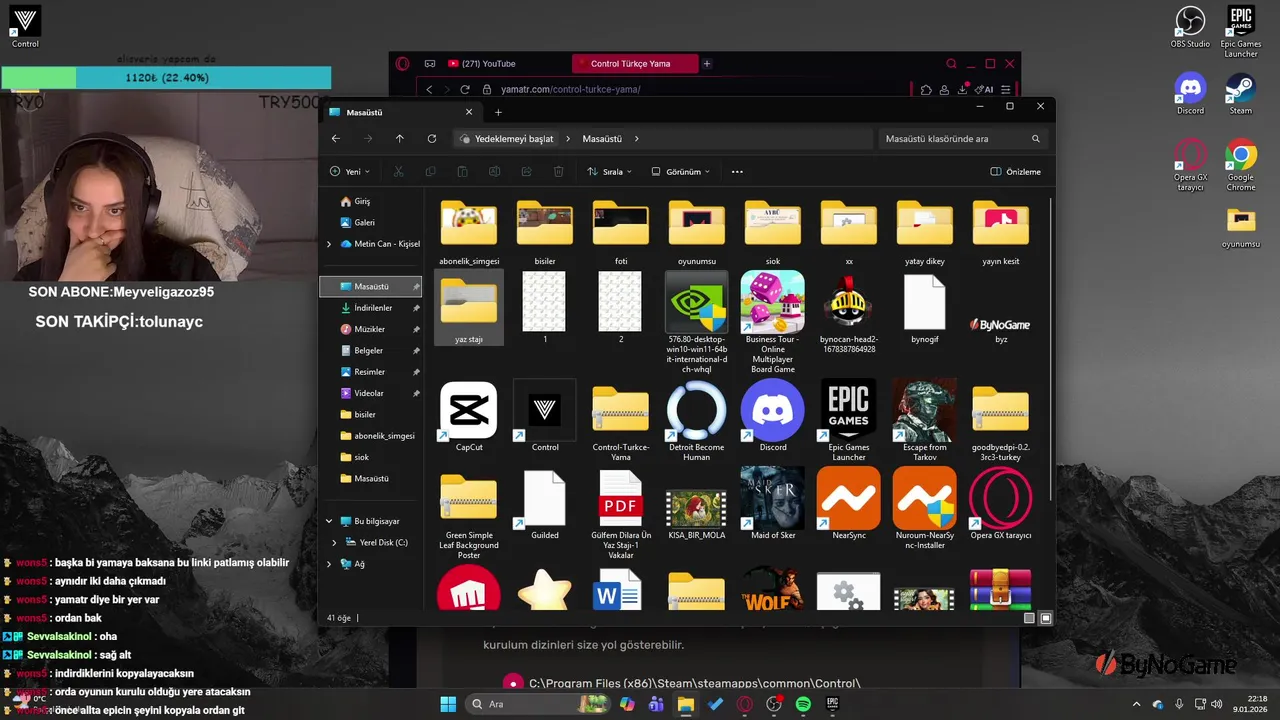Open the Görünüm view dropdown
The image size is (1280, 720).
point(680,172)
